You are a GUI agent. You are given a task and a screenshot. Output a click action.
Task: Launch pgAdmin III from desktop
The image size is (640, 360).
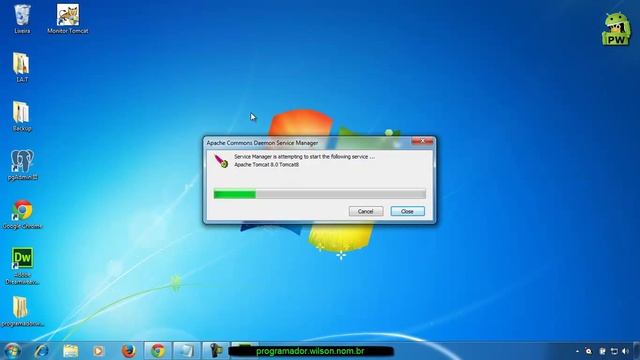[x=22, y=165]
